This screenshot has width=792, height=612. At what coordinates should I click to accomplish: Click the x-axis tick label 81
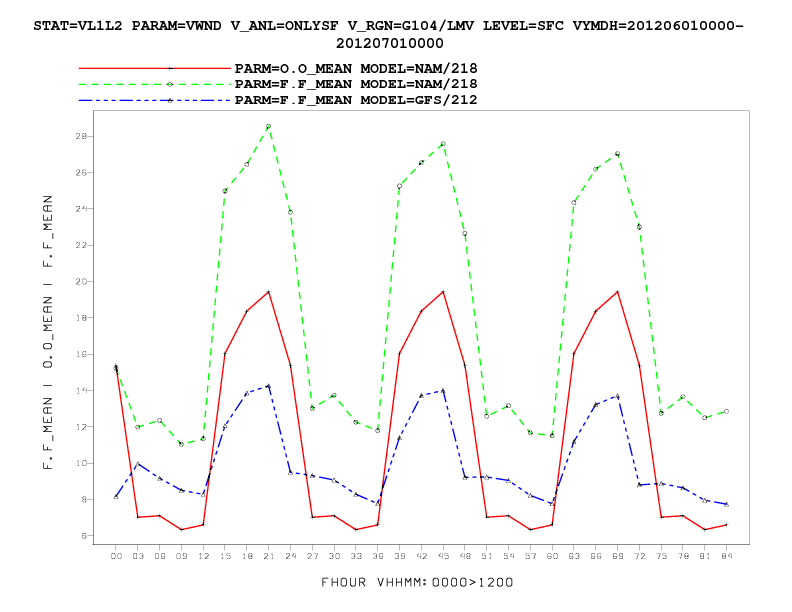click(x=705, y=556)
